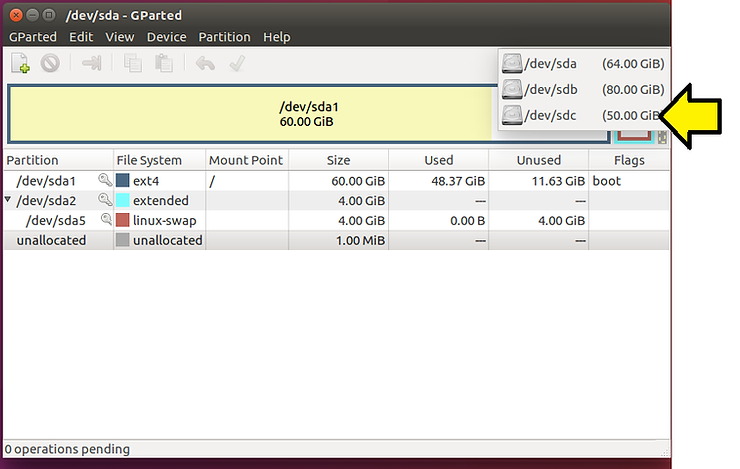740x469 pixels.
Task: Open the View menu
Action: 119,37
